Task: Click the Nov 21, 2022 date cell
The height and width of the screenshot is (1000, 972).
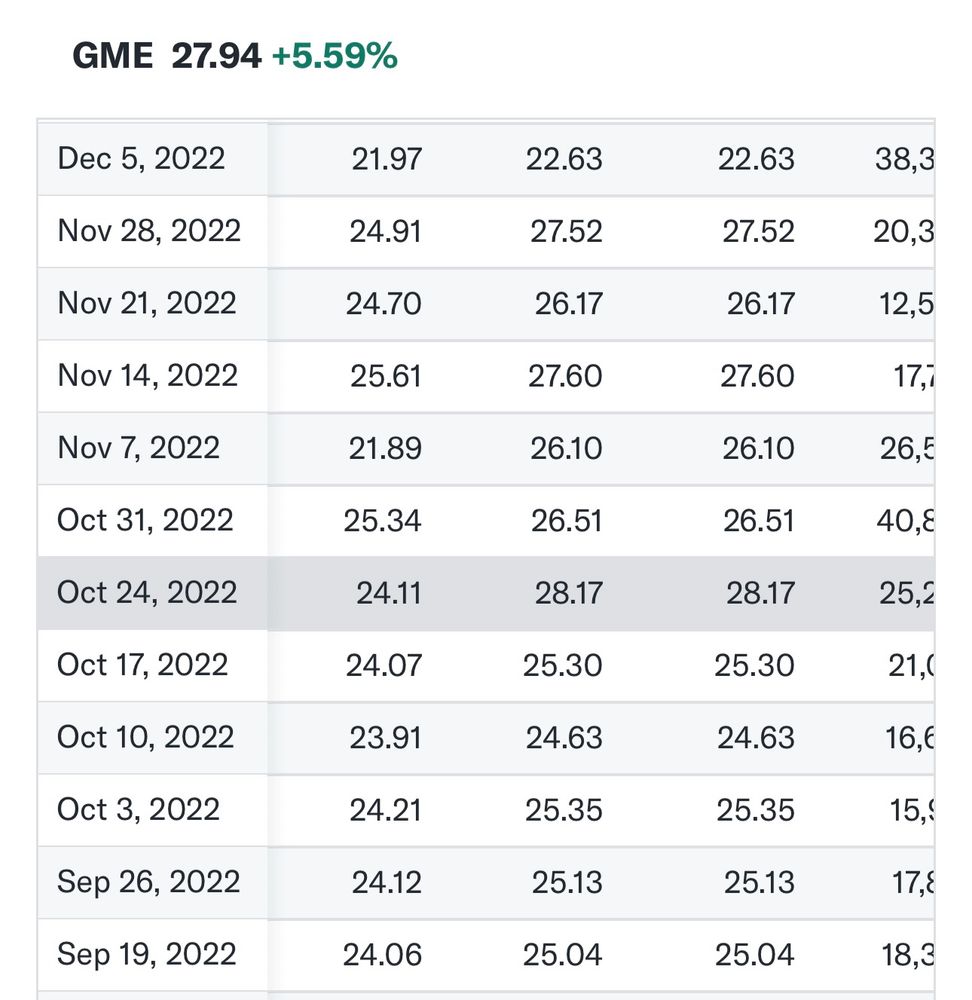Action: coord(147,303)
